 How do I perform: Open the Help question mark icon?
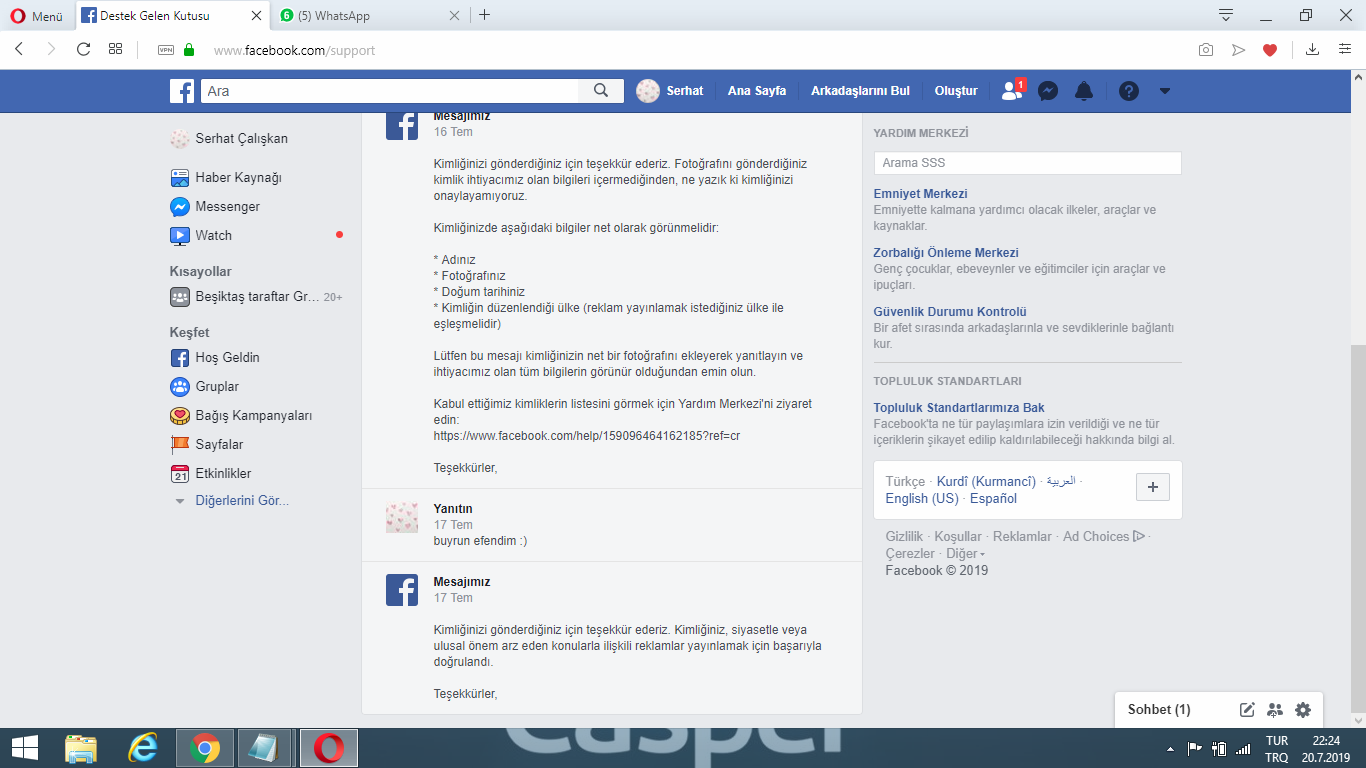click(1129, 91)
